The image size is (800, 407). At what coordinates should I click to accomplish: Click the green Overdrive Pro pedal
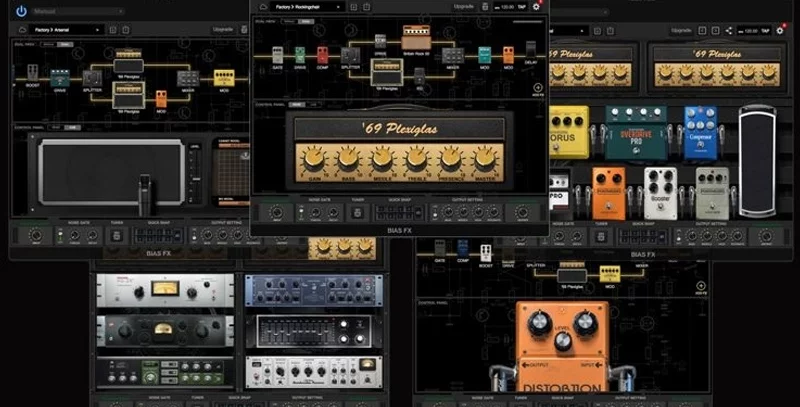tap(636, 132)
